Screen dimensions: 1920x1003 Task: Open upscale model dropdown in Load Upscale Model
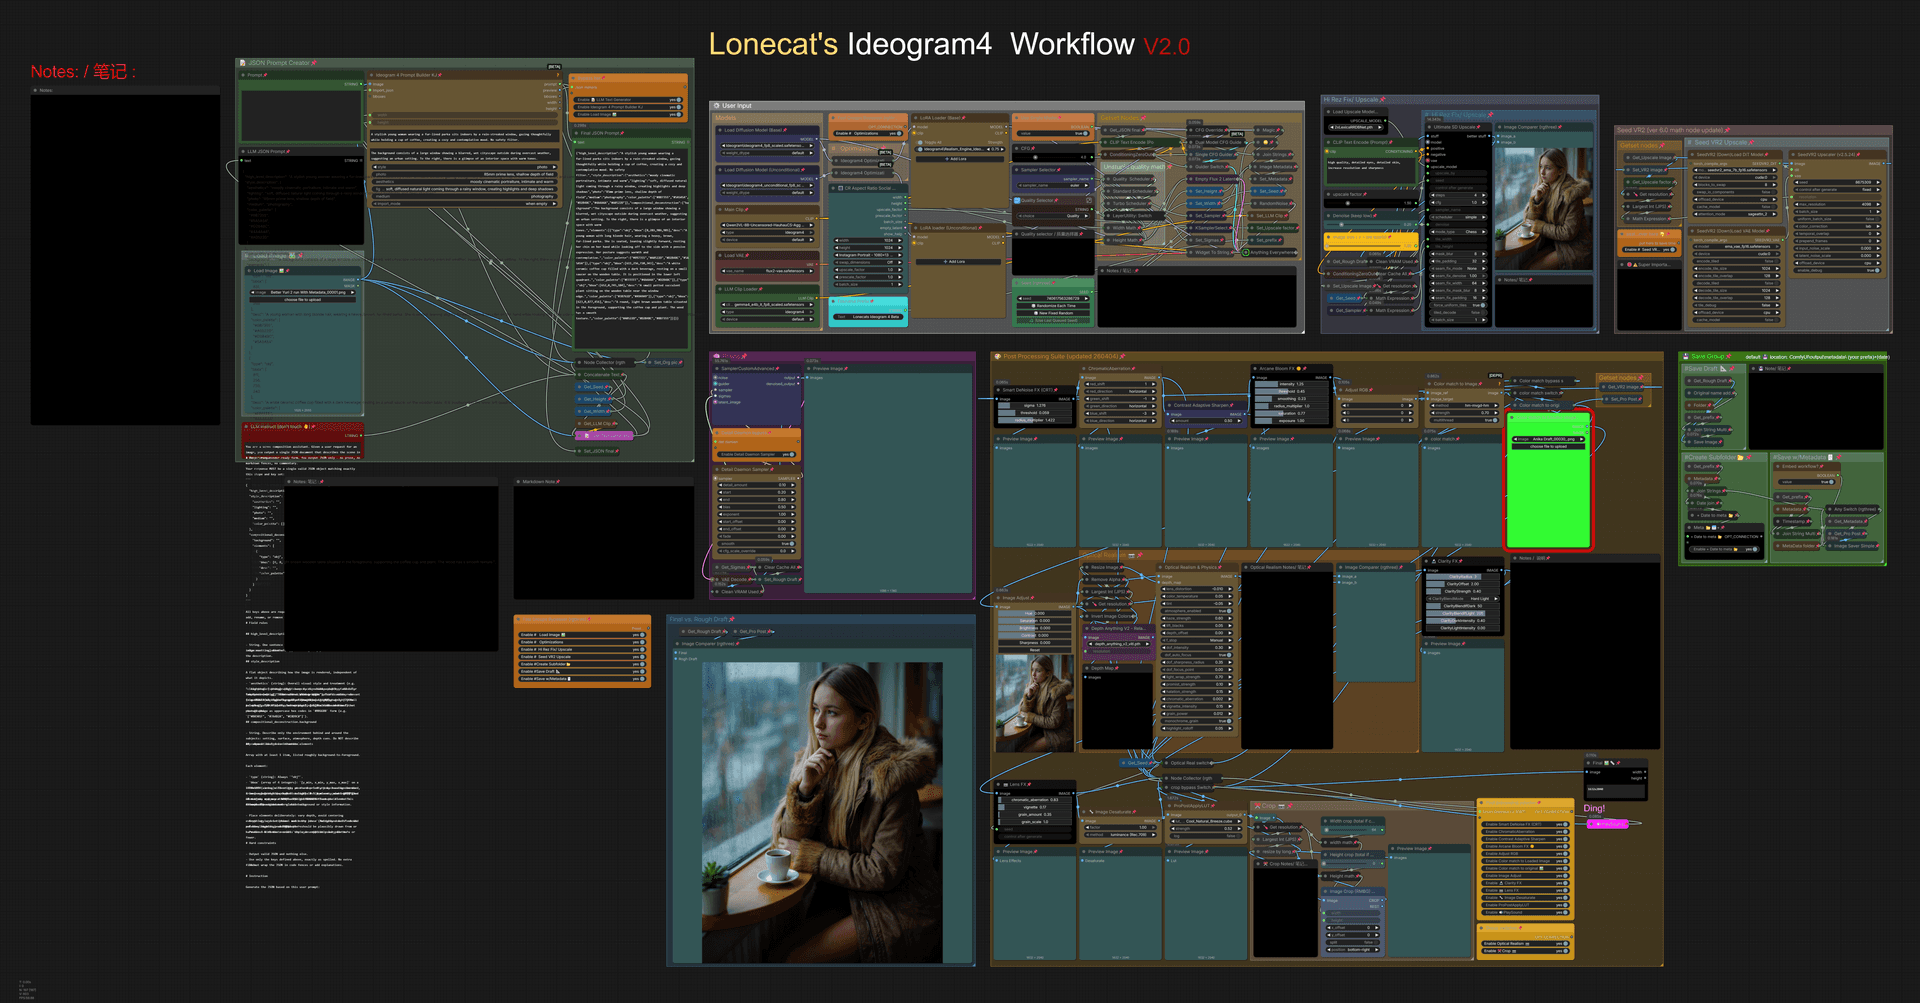coord(1356,127)
